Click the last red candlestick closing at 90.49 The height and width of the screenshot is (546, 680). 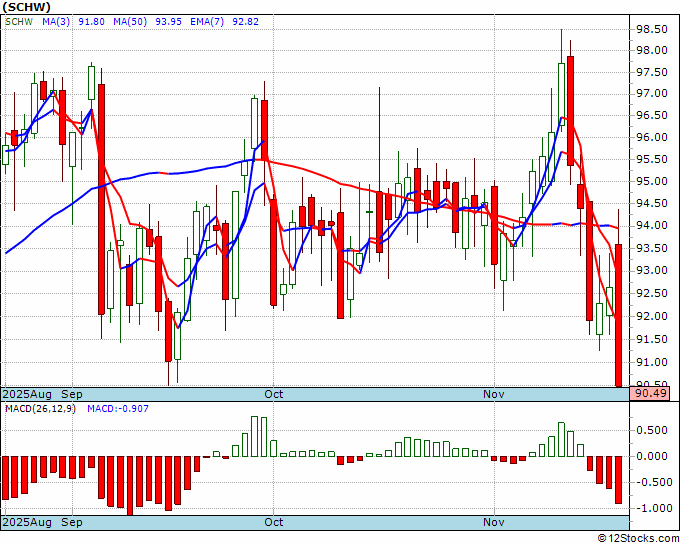pyautogui.click(x=618, y=315)
